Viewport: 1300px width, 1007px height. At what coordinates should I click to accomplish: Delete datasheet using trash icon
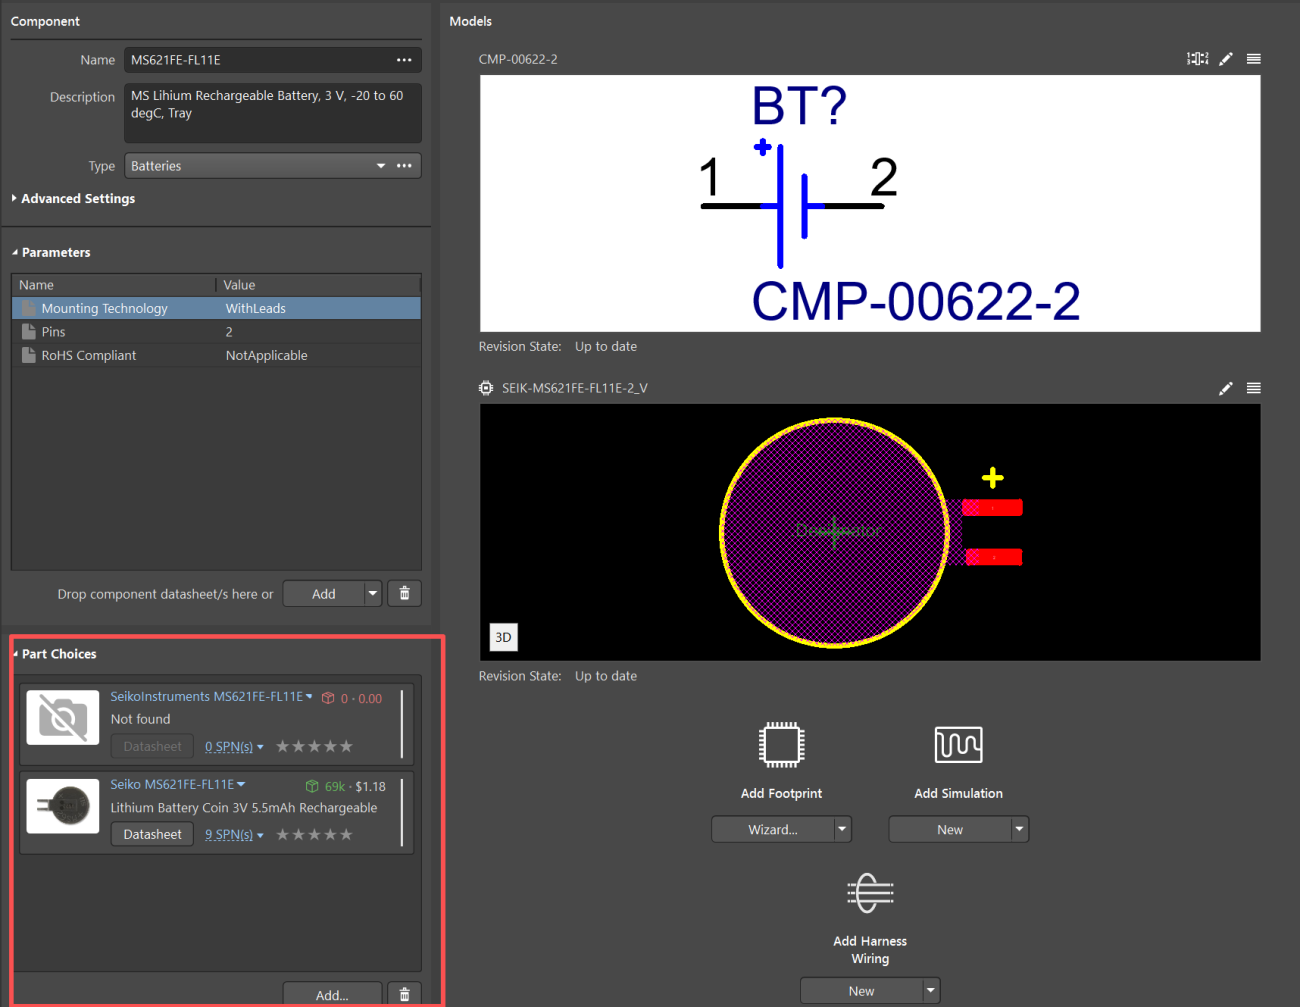(405, 593)
